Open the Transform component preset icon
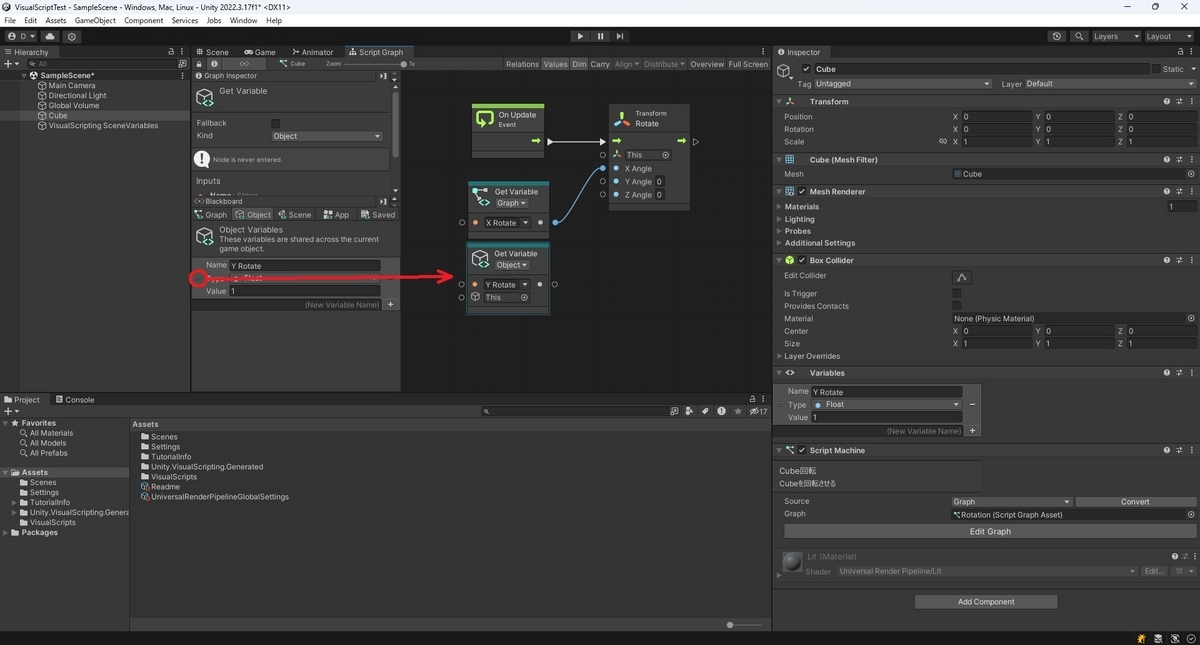Viewport: 1200px width, 645px height. (1179, 101)
